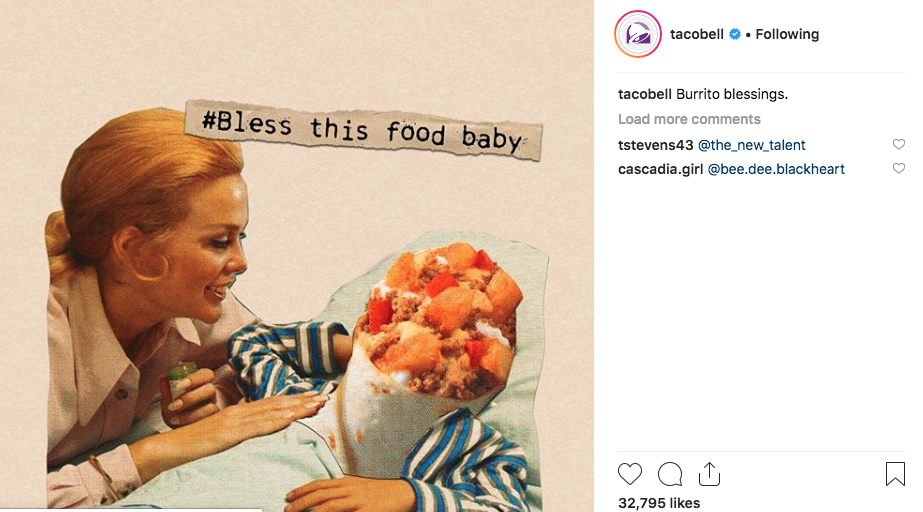The width and height of the screenshot is (923, 512).
Task: Select the Burrito blessings caption text
Action: click(x=732, y=94)
